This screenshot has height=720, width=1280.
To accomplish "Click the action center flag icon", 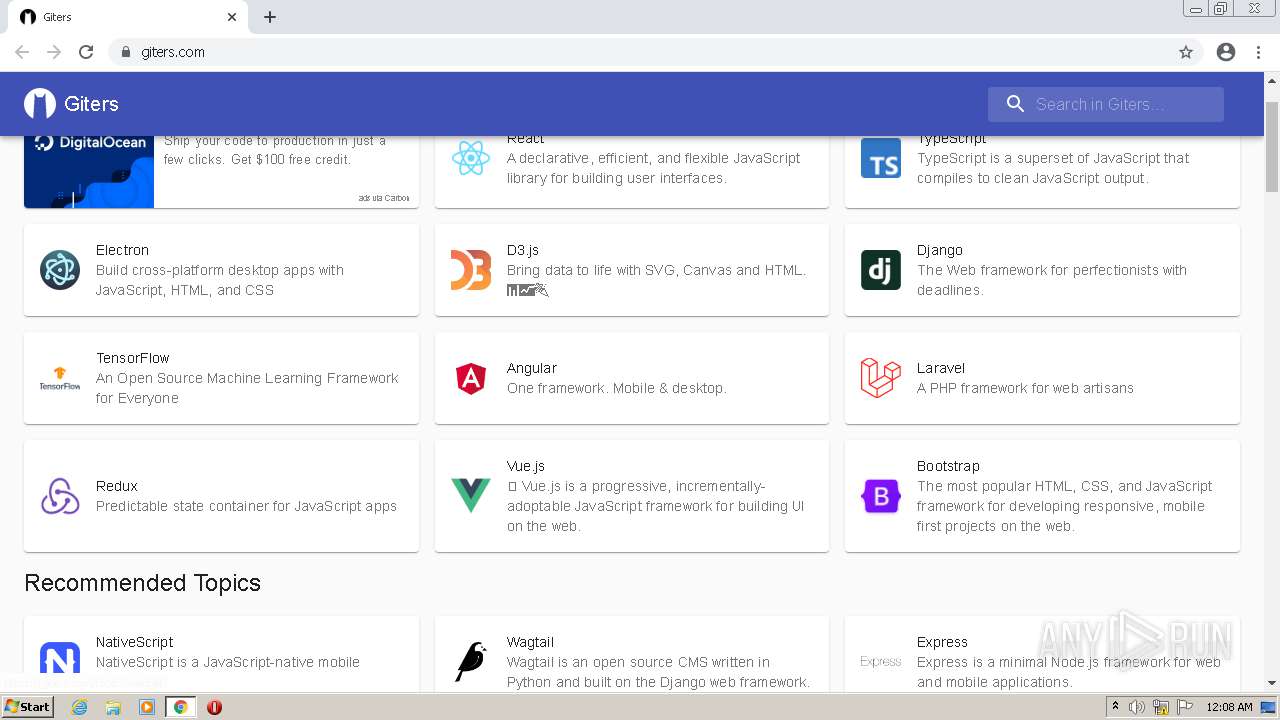I will [1184, 707].
